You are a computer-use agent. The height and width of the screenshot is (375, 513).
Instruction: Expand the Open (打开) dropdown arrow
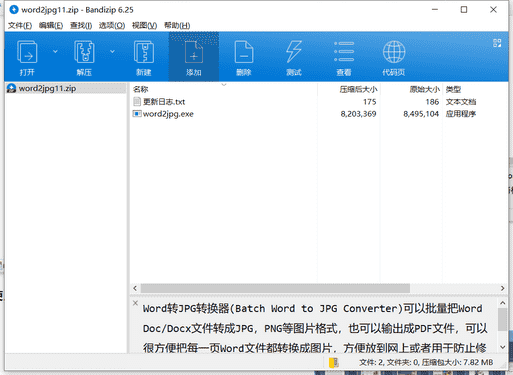55,52
